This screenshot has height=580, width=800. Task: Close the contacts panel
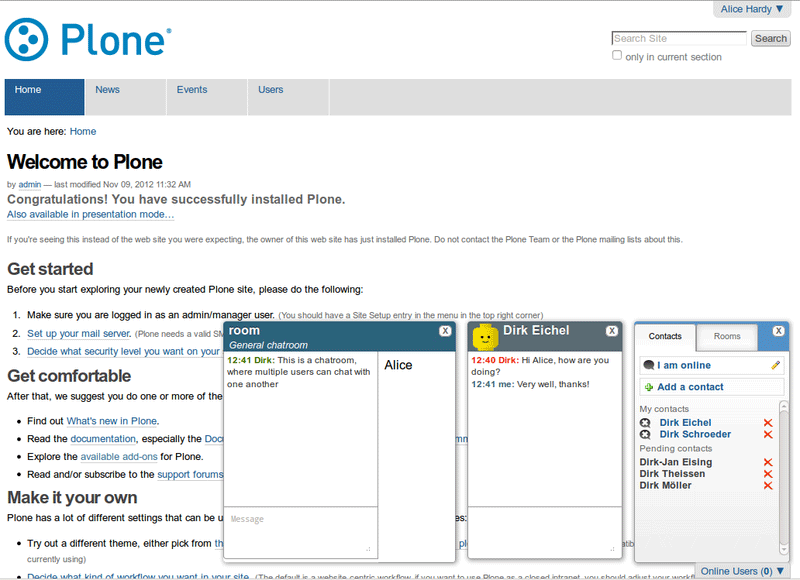778,331
